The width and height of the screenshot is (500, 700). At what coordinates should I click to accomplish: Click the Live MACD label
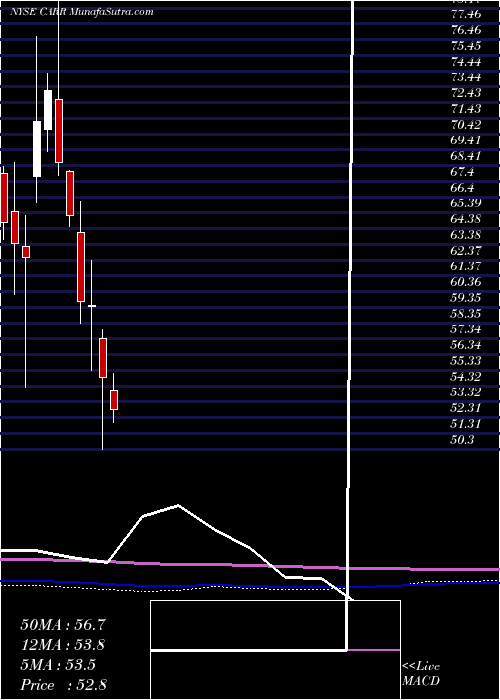421,674
